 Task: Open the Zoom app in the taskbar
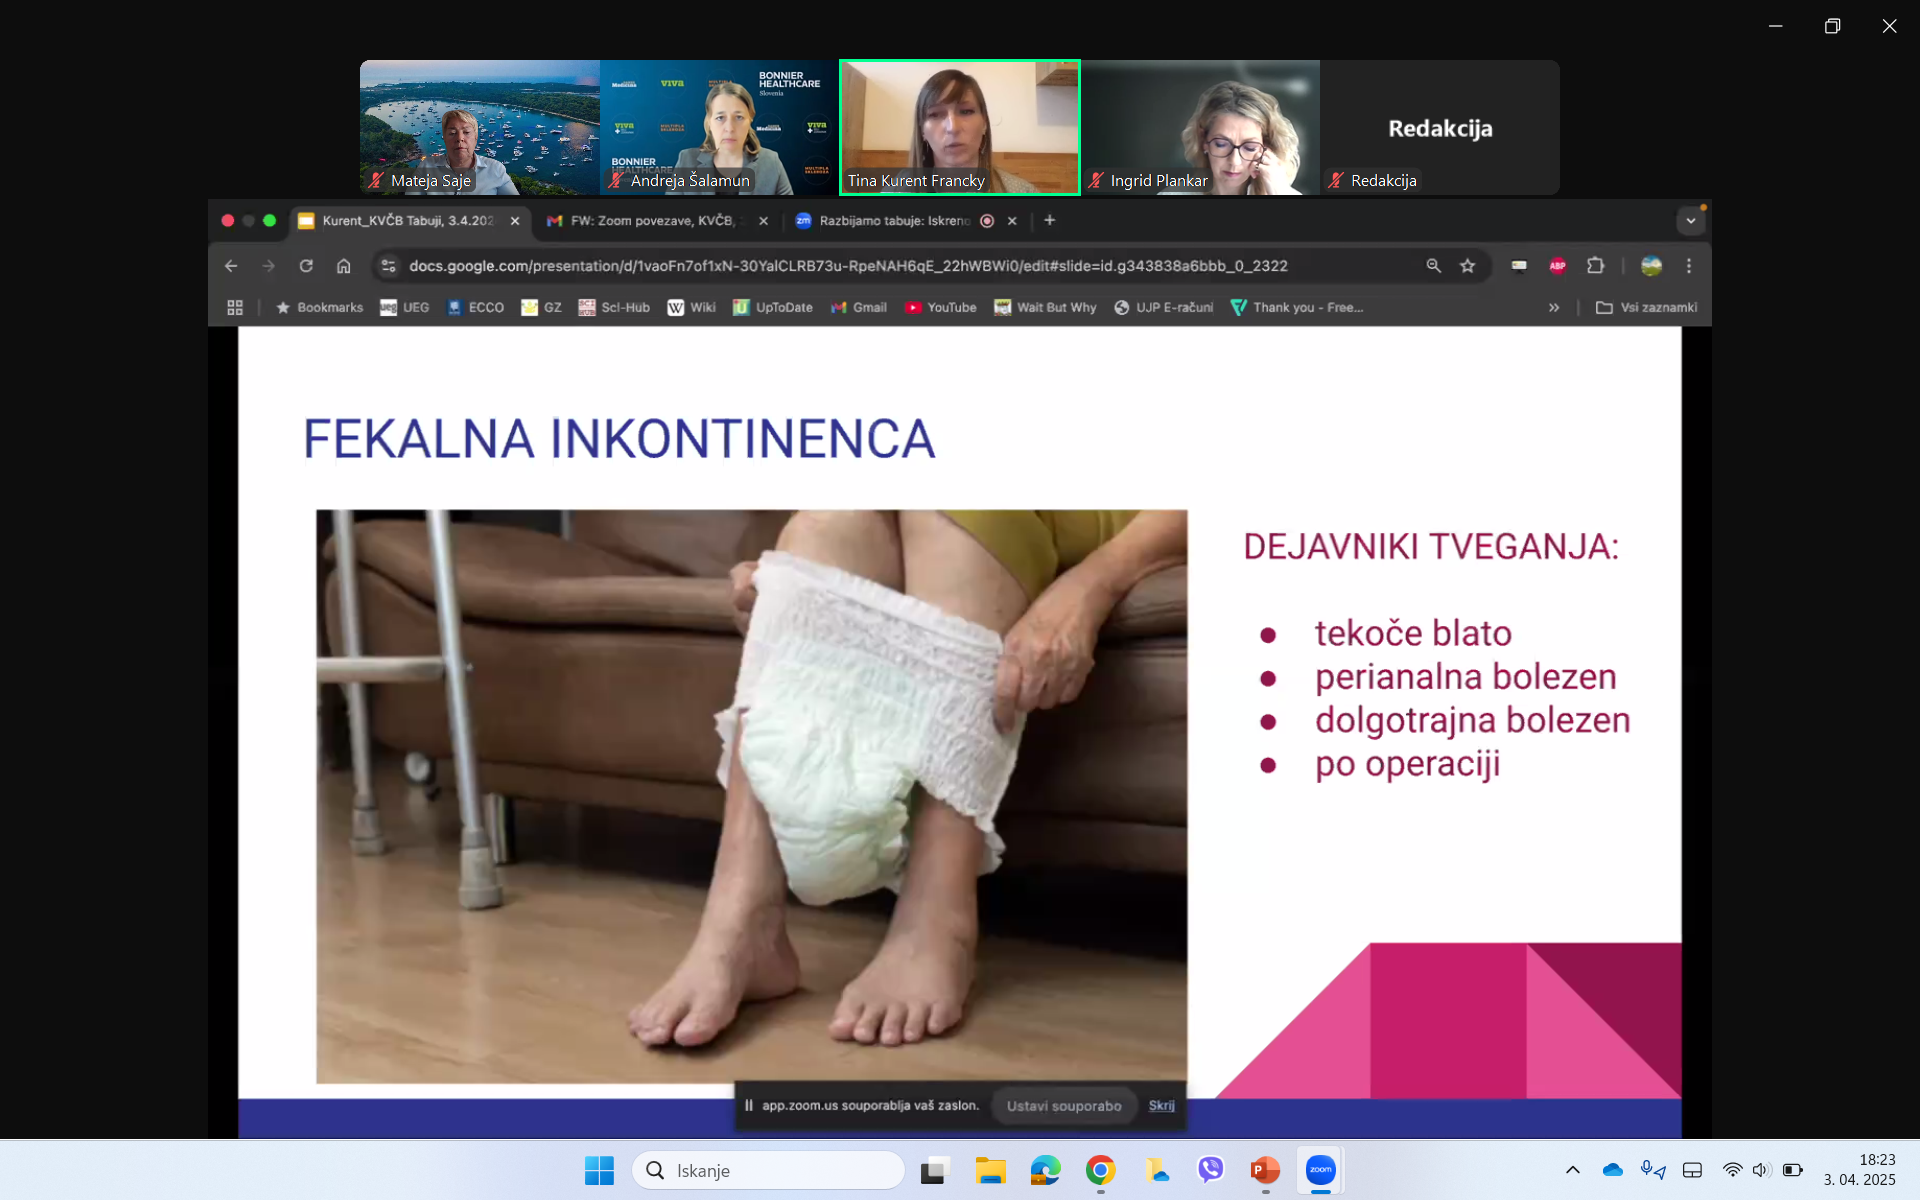[x=1320, y=1170]
